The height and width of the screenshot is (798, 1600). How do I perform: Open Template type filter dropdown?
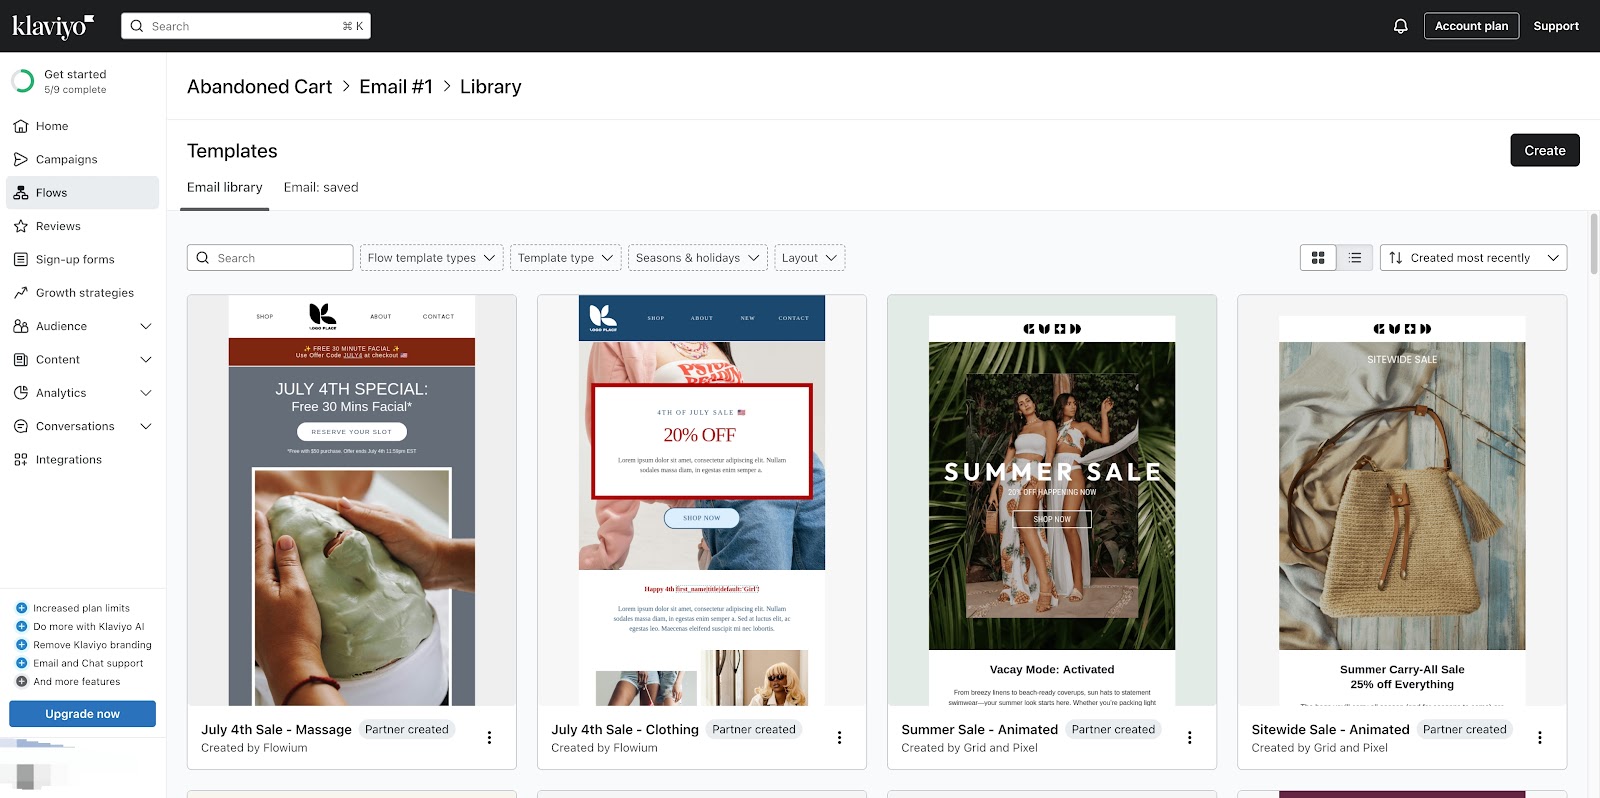pyautogui.click(x=566, y=258)
